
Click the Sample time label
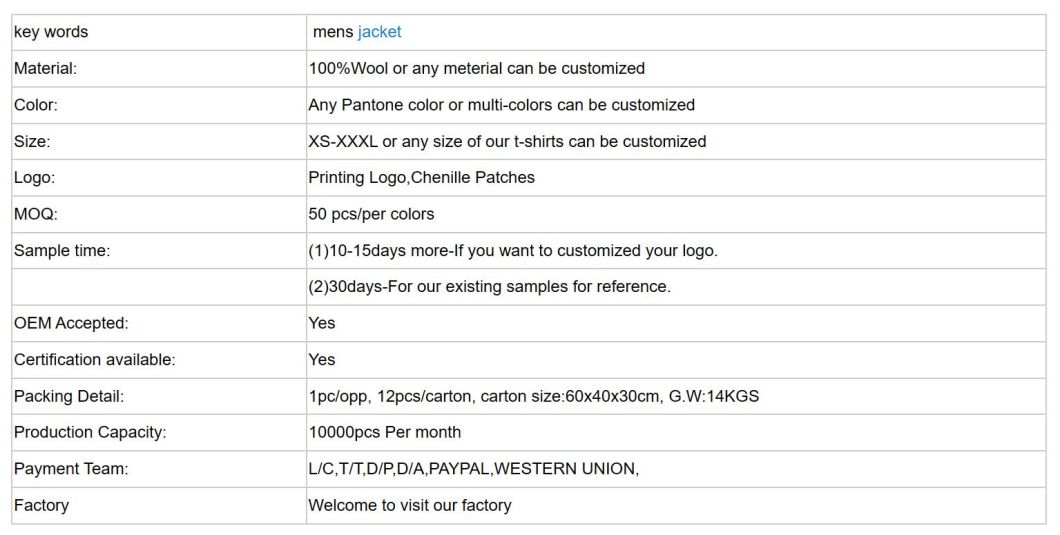tap(62, 250)
